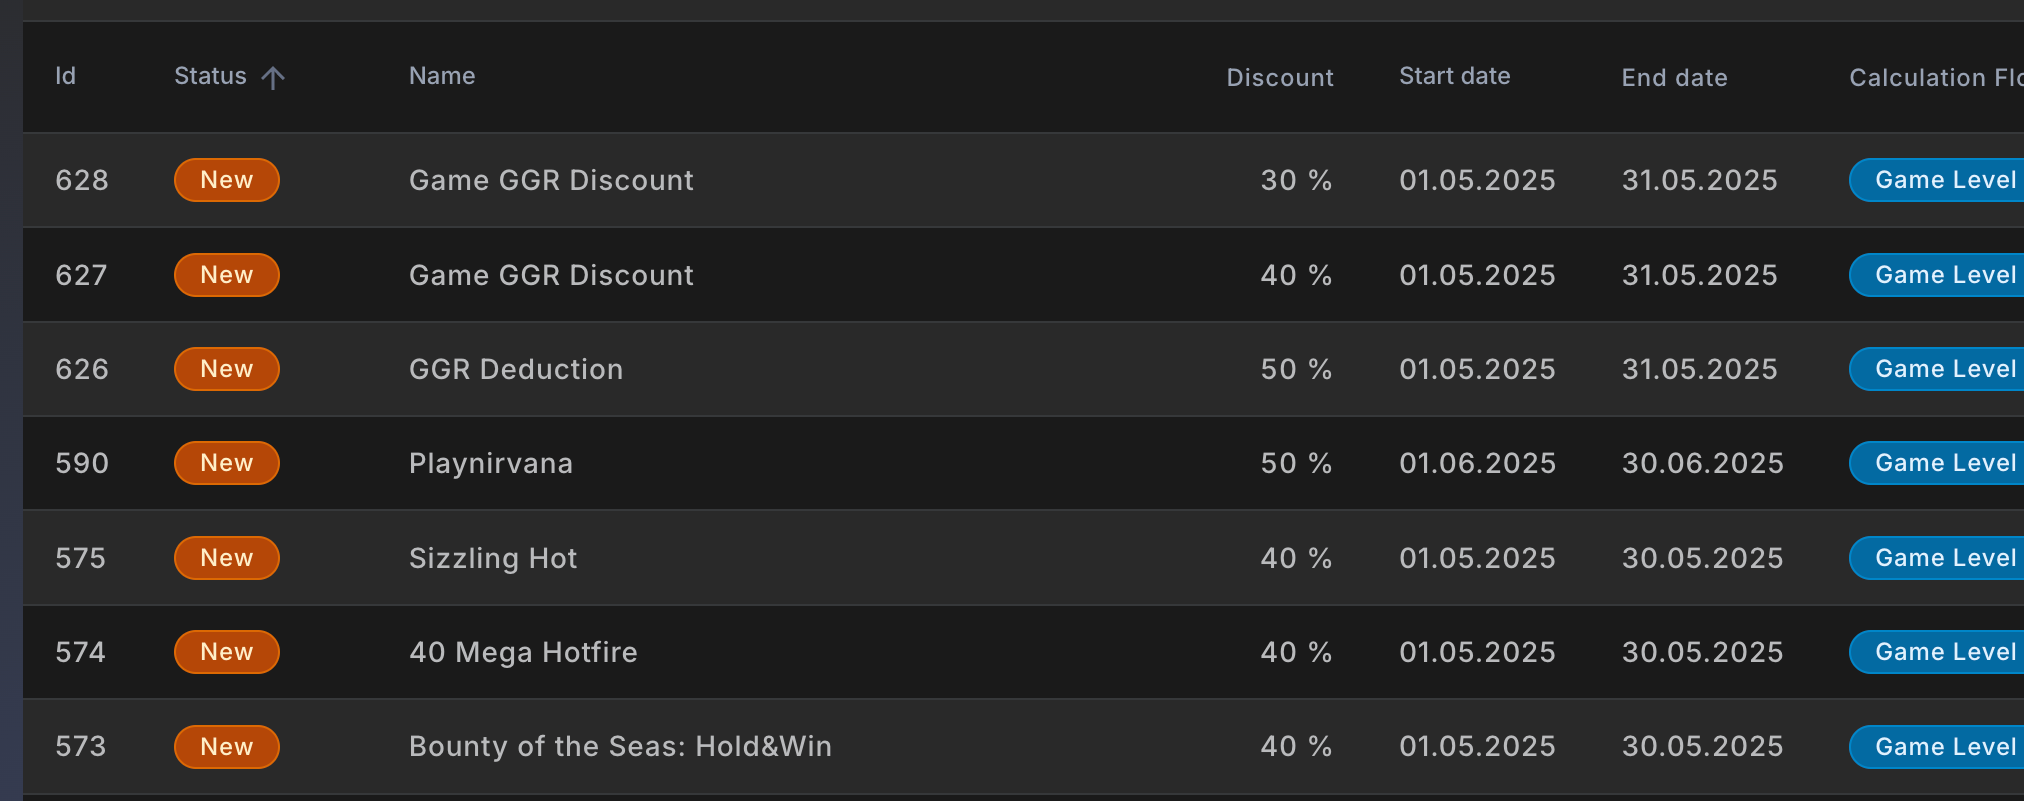This screenshot has height=801, width=2024.
Task: Sort table by Id column
Action: point(66,76)
